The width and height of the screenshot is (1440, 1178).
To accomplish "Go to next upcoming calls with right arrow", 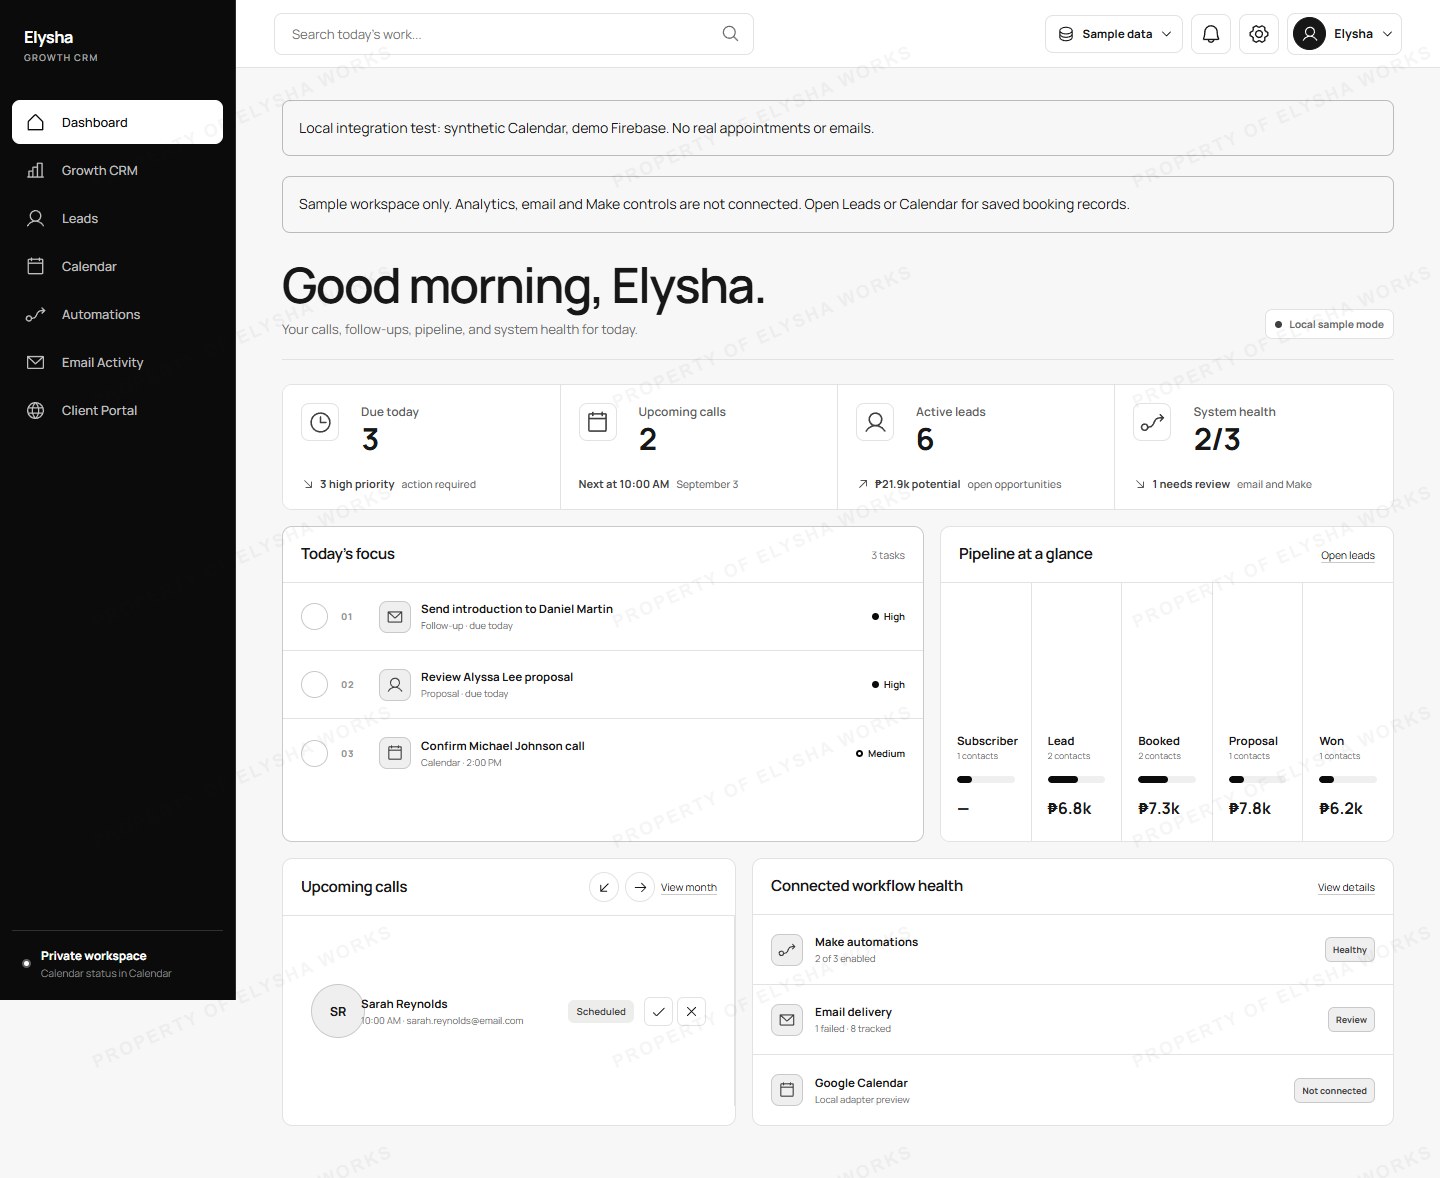I will (x=640, y=887).
